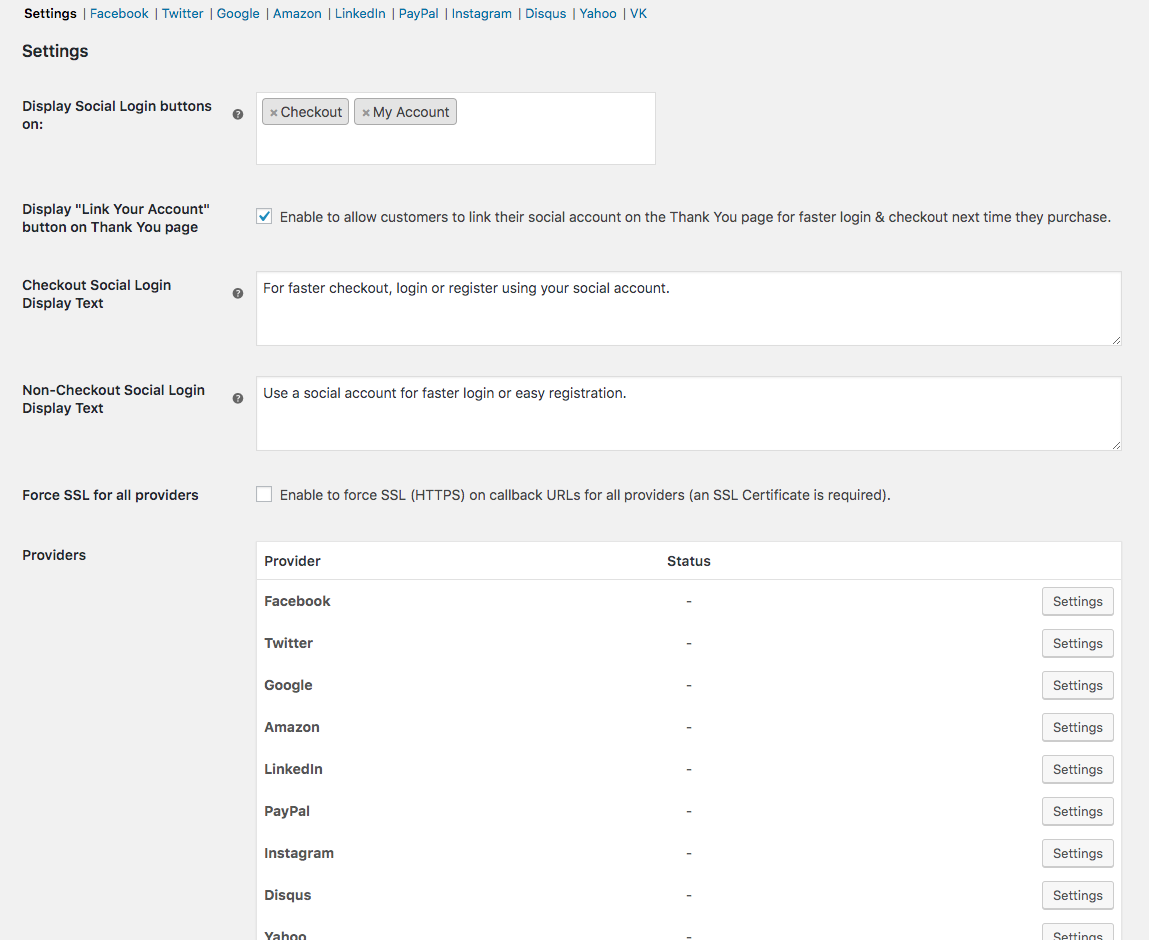Click into Non-Checkout Social Login text area

tap(688, 414)
